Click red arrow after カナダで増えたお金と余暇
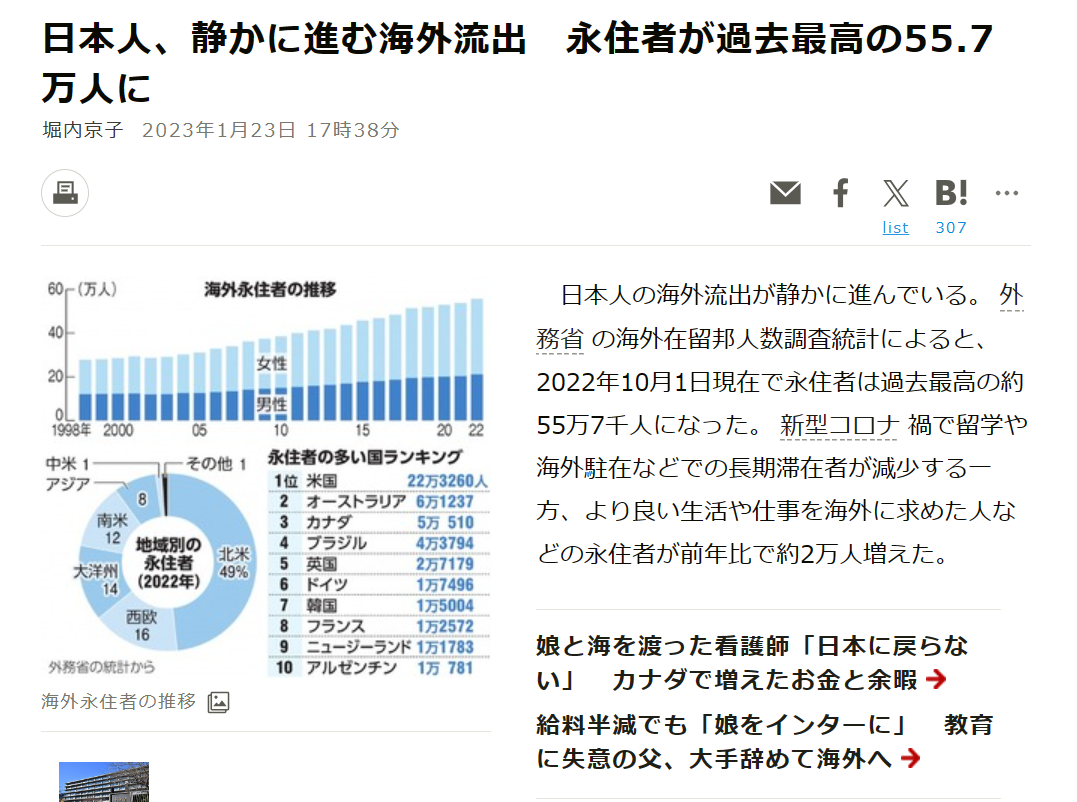1077x802 pixels. pyautogui.click(x=936, y=681)
